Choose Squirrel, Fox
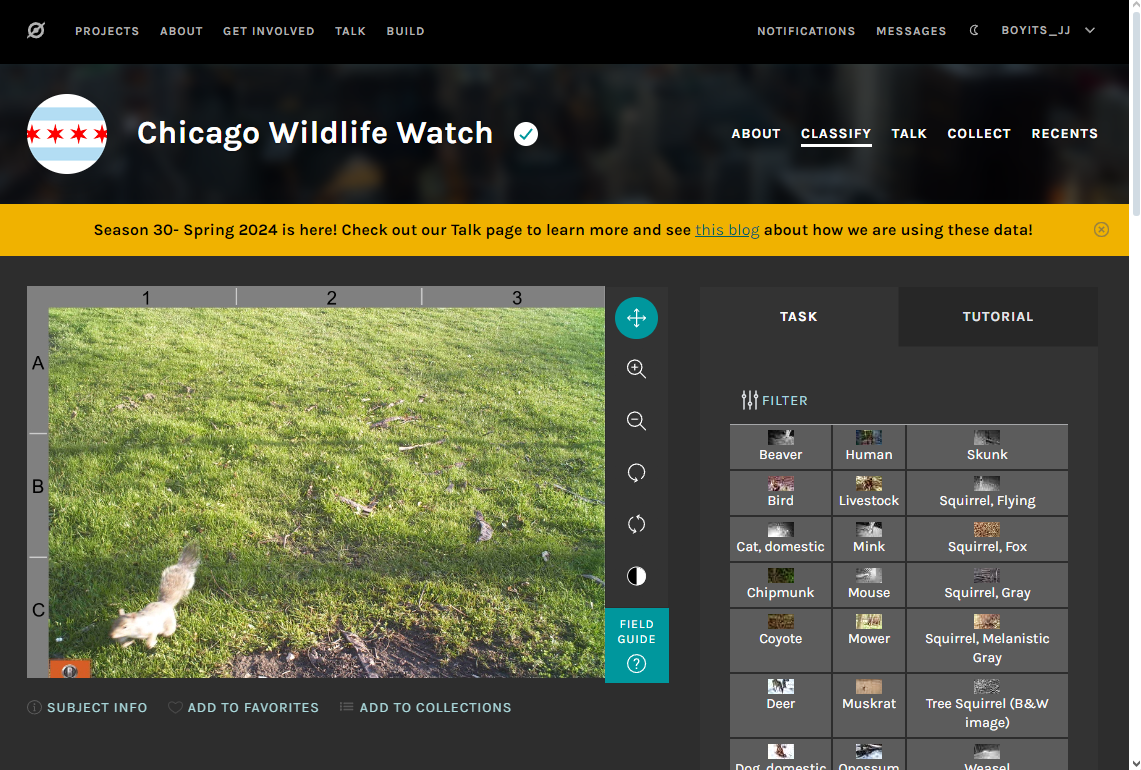1141x770 pixels. pos(987,539)
